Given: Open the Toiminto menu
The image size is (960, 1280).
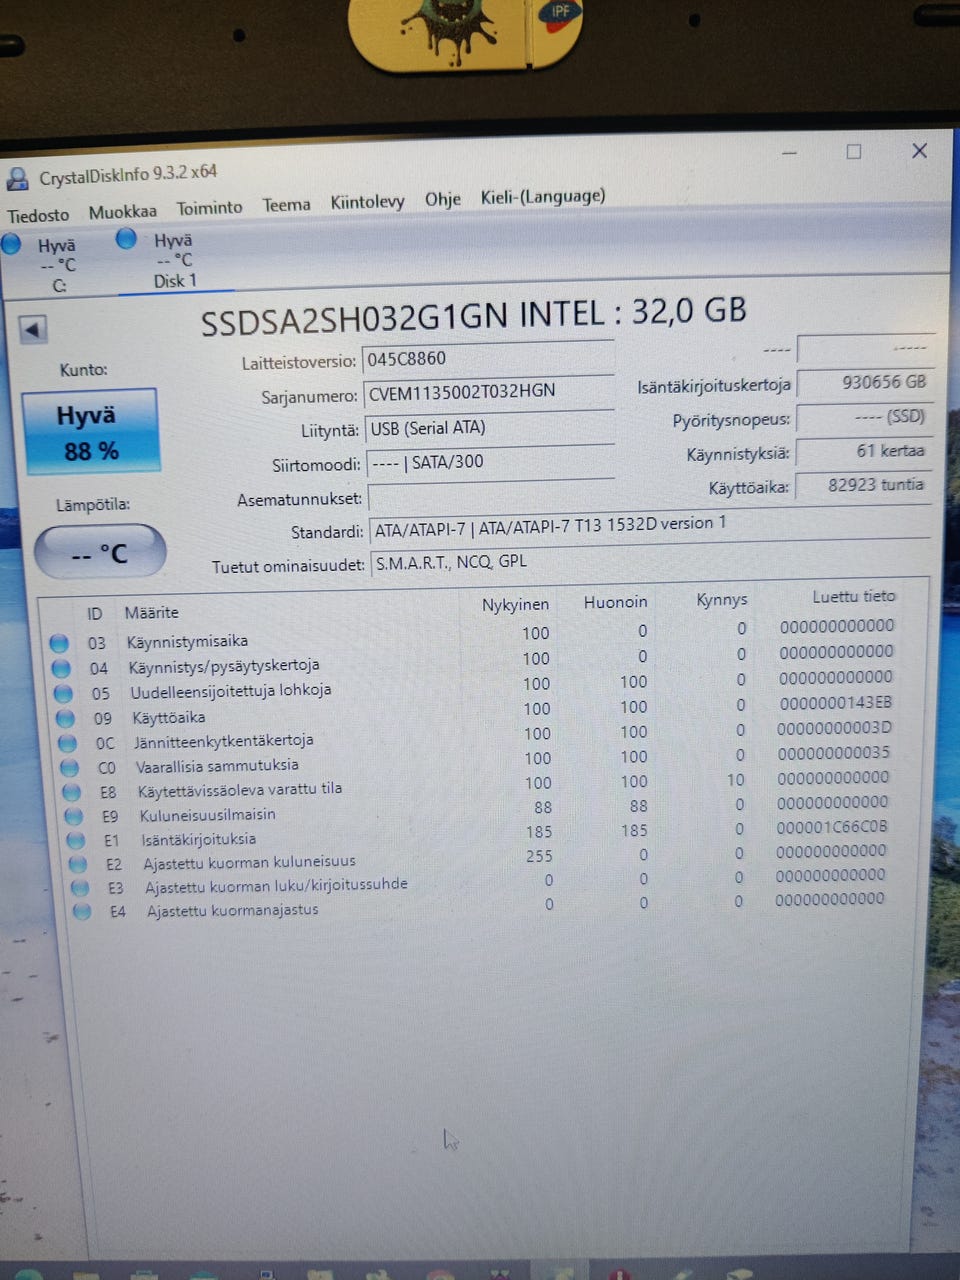Looking at the screenshot, I should 209,208.
